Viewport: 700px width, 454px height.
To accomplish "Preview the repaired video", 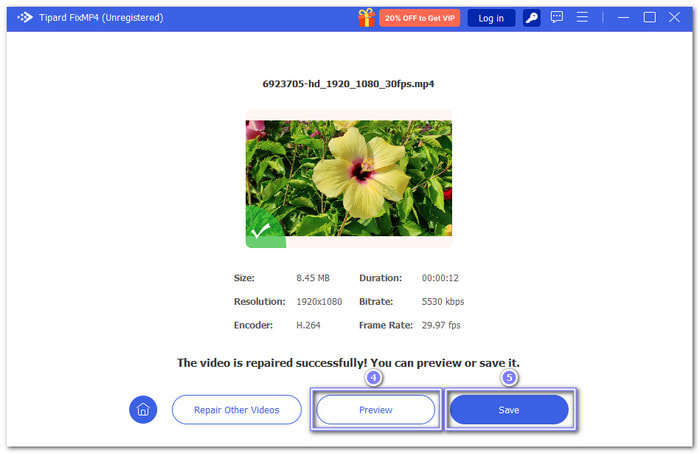I will click(376, 409).
